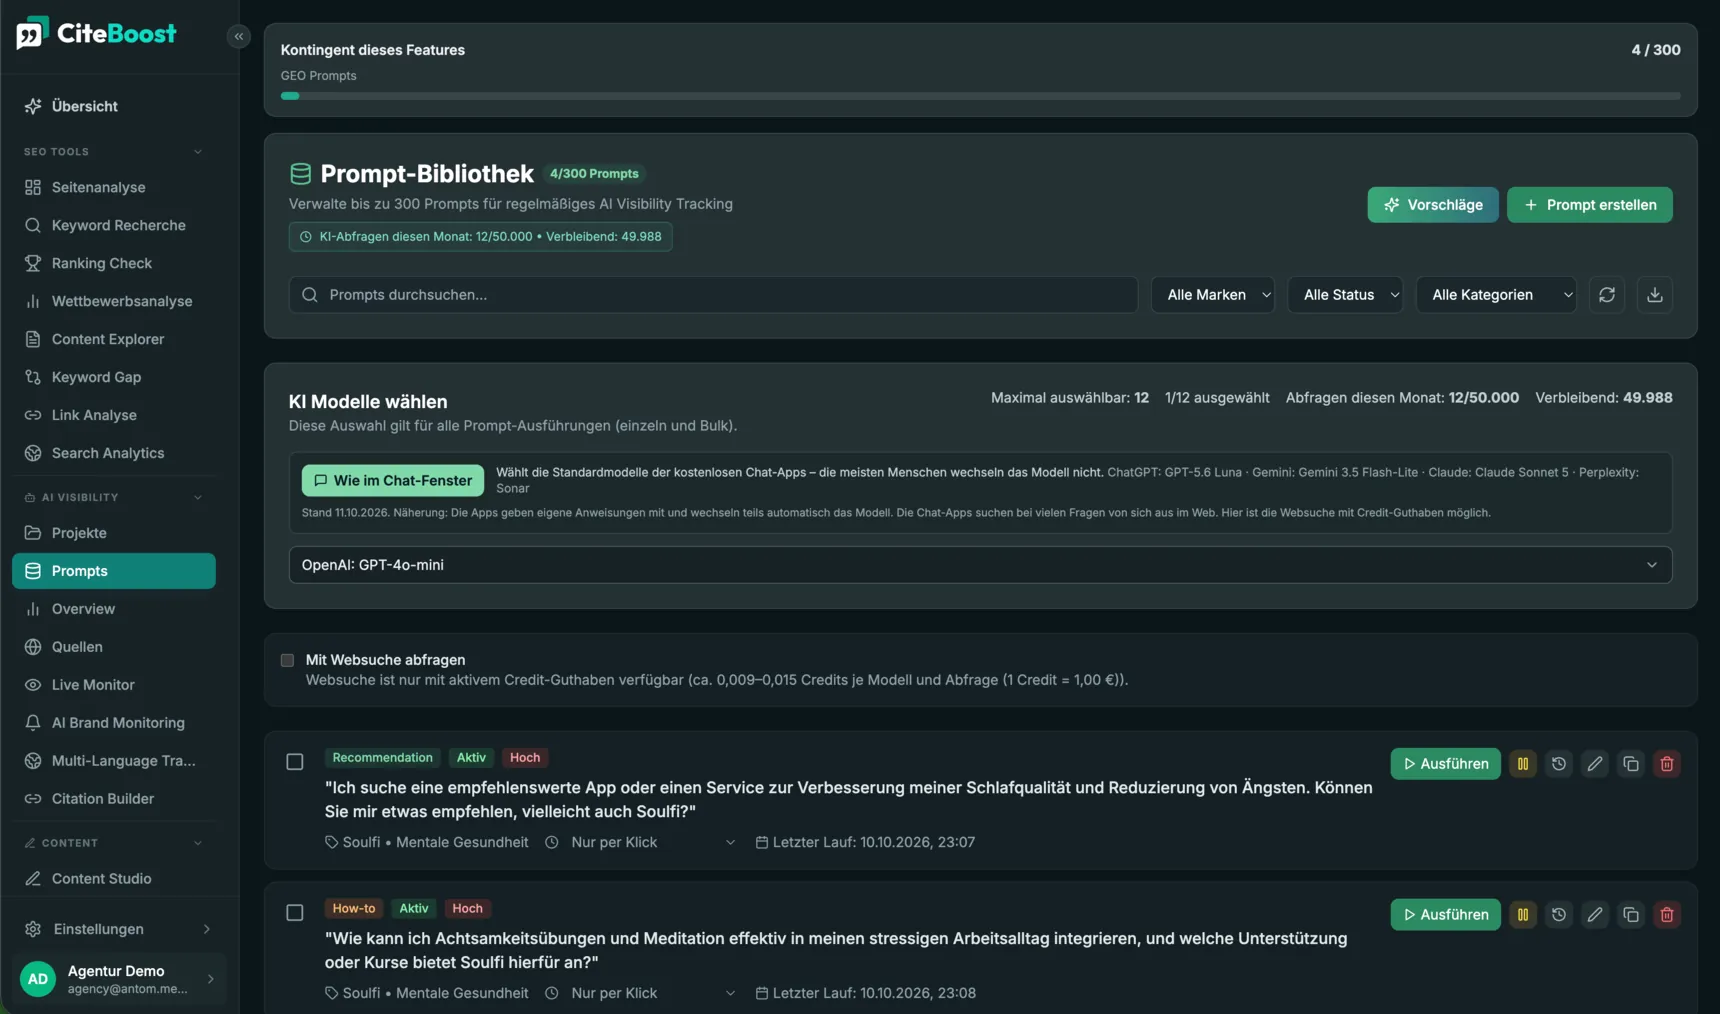Pause the Recommendation prompt
The width and height of the screenshot is (1720, 1014).
[1523, 764]
